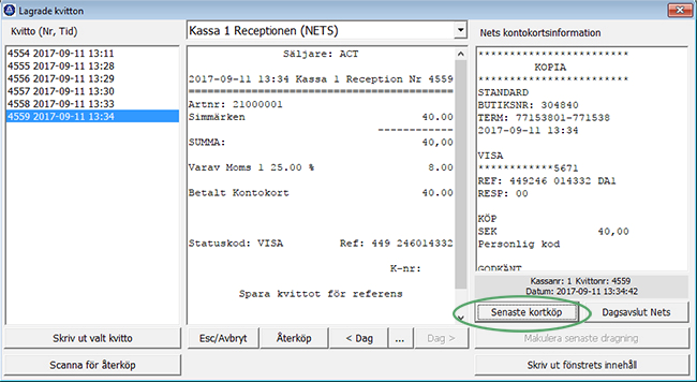Go to the previous day with < Dag
Screen dimensions: 697x382
click(359, 338)
